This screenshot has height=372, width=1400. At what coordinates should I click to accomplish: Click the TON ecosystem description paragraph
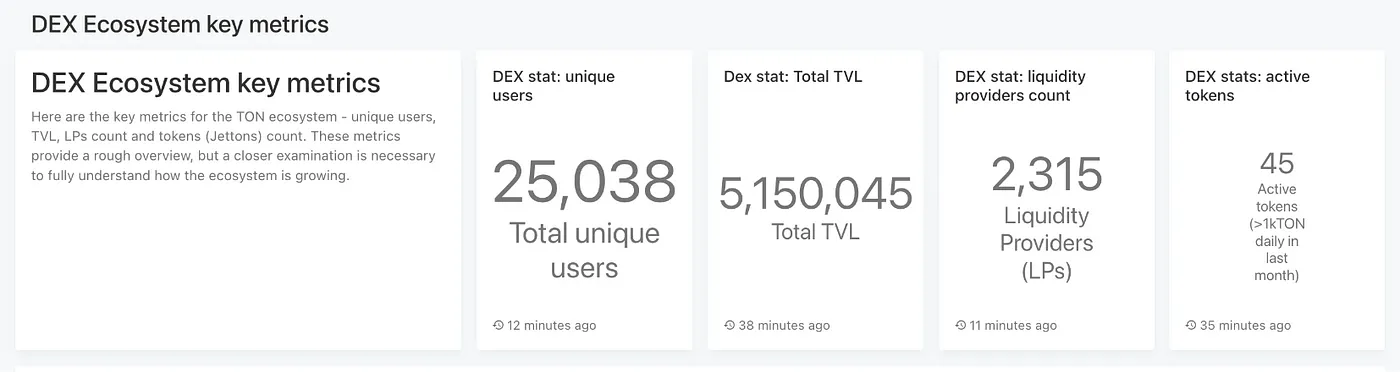click(x=234, y=146)
